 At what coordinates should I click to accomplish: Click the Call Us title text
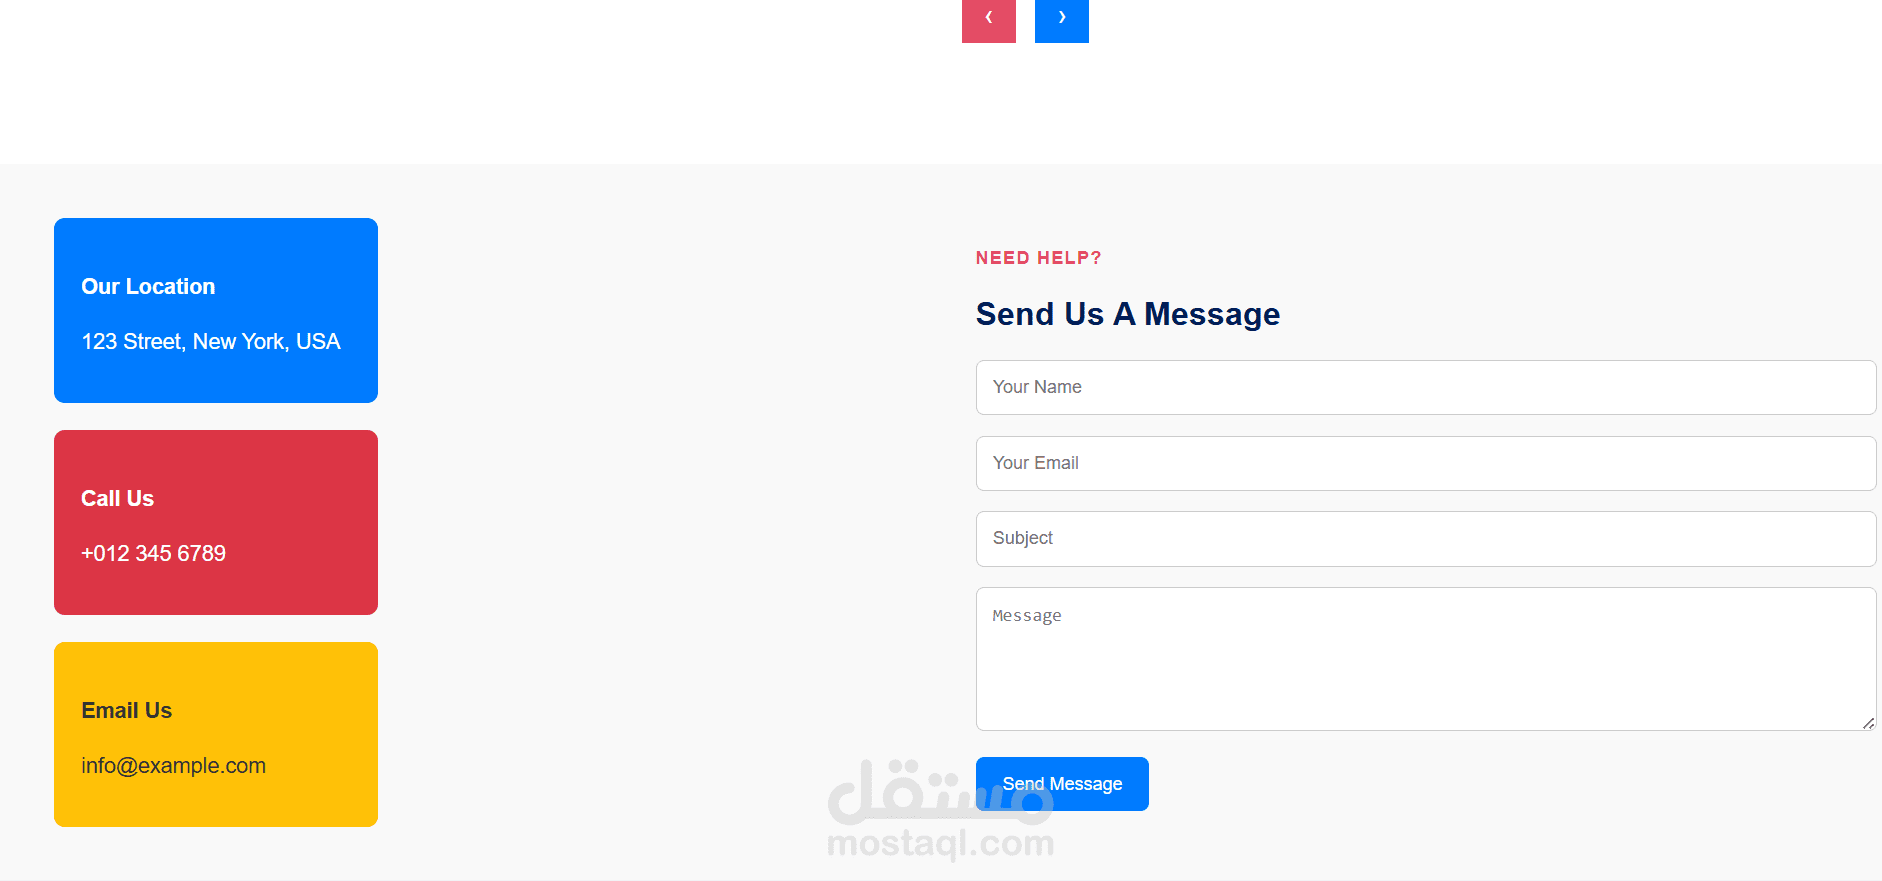118,499
